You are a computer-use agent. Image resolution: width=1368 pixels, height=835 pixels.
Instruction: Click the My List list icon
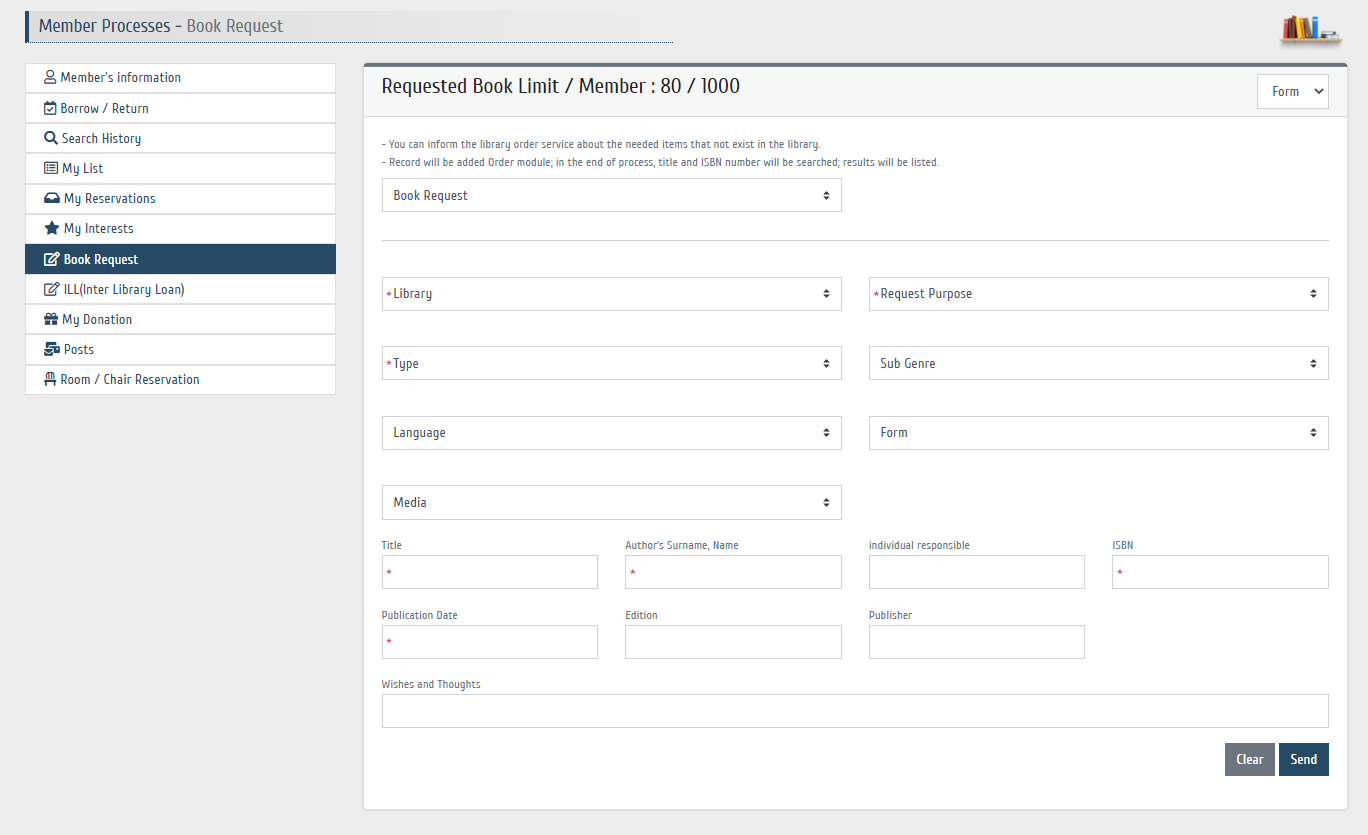[51, 168]
